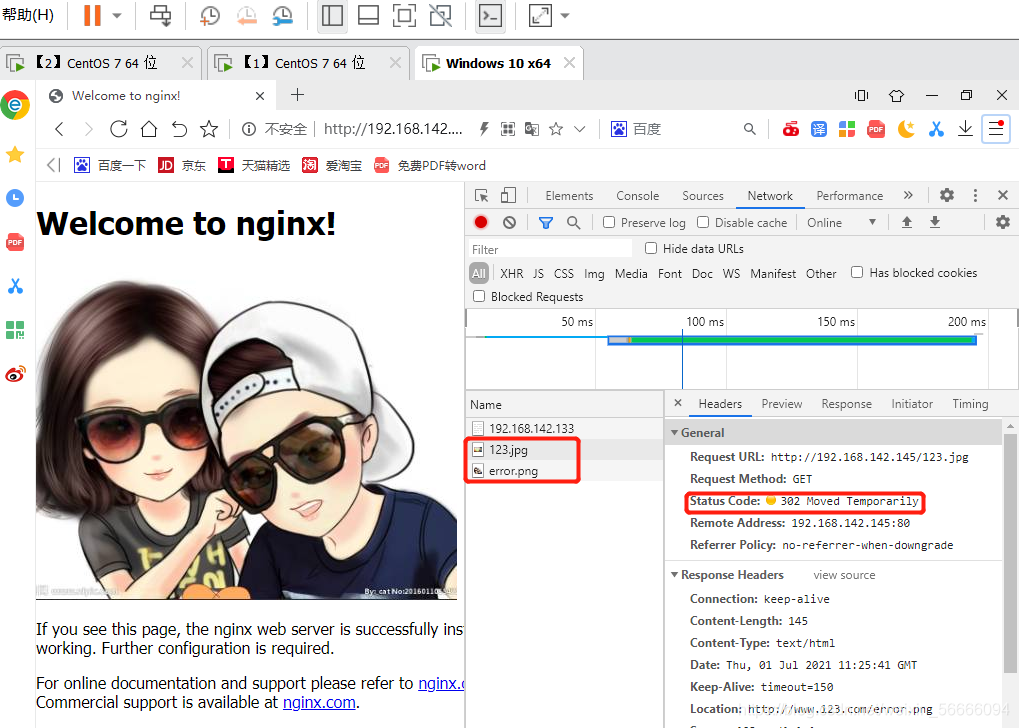Switch to the Elements panel

point(569,196)
